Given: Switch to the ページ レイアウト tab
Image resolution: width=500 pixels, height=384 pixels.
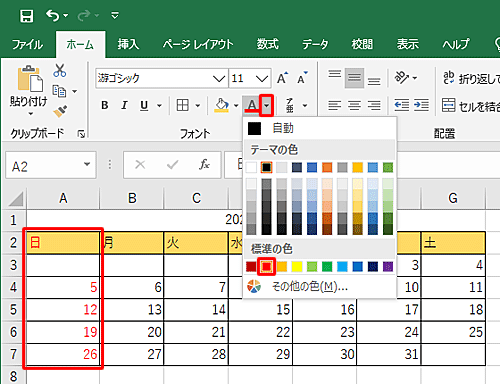Looking at the screenshot, I should click(x=198, y=44).
